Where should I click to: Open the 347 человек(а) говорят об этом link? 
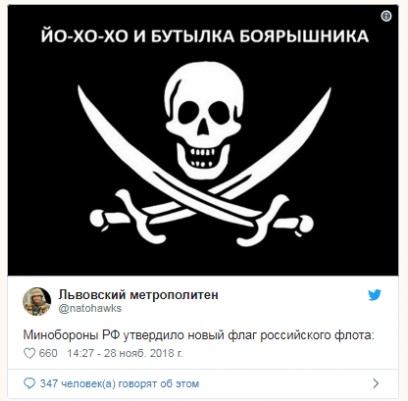(119, 384)
